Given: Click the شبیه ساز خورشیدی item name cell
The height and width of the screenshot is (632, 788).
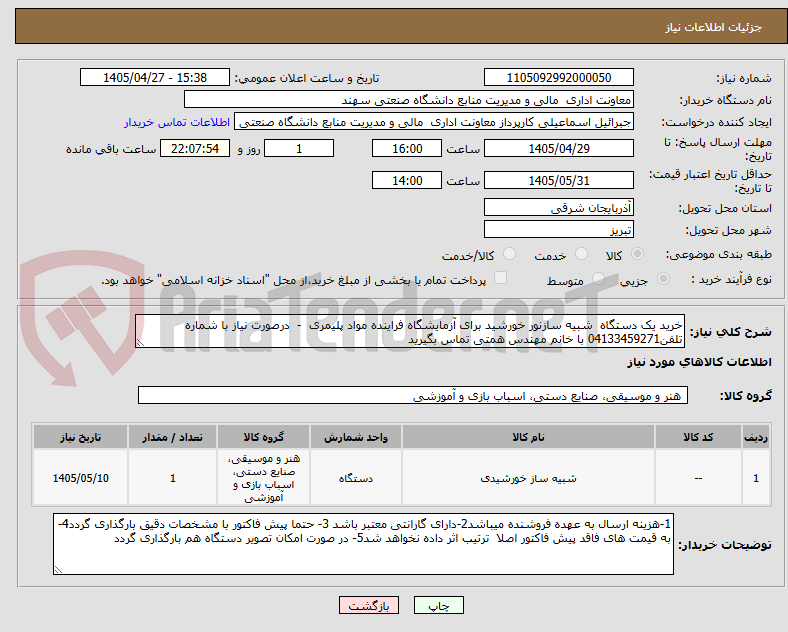Looking at the screenshot, I should 528,478.
